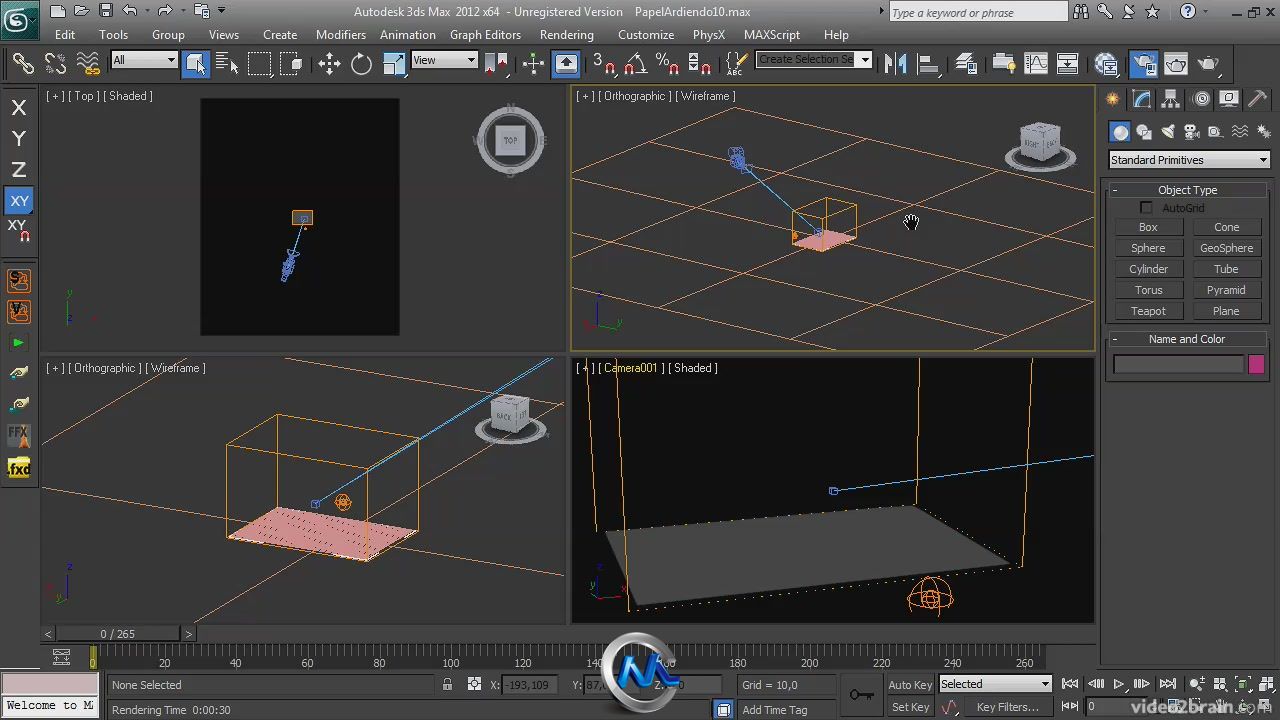1280x720 pixels.
Task: Open the Edit menu
Action: [x=65, y=34]
